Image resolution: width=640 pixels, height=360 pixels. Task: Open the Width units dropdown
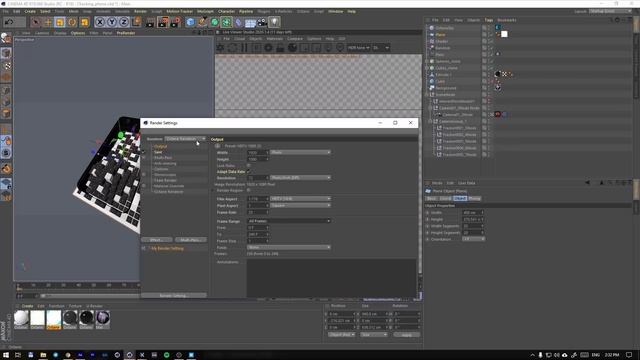(300, 152)
